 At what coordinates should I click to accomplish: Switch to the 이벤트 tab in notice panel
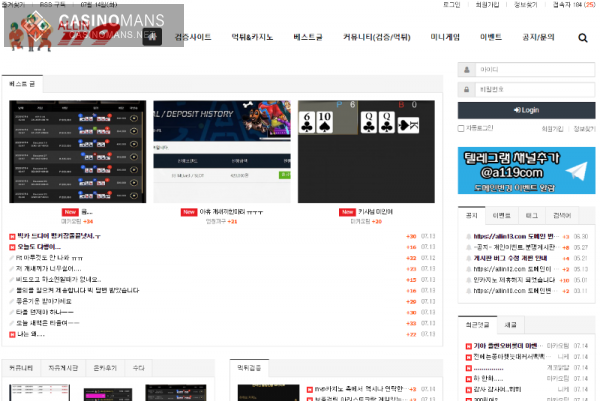click(501, 215)
